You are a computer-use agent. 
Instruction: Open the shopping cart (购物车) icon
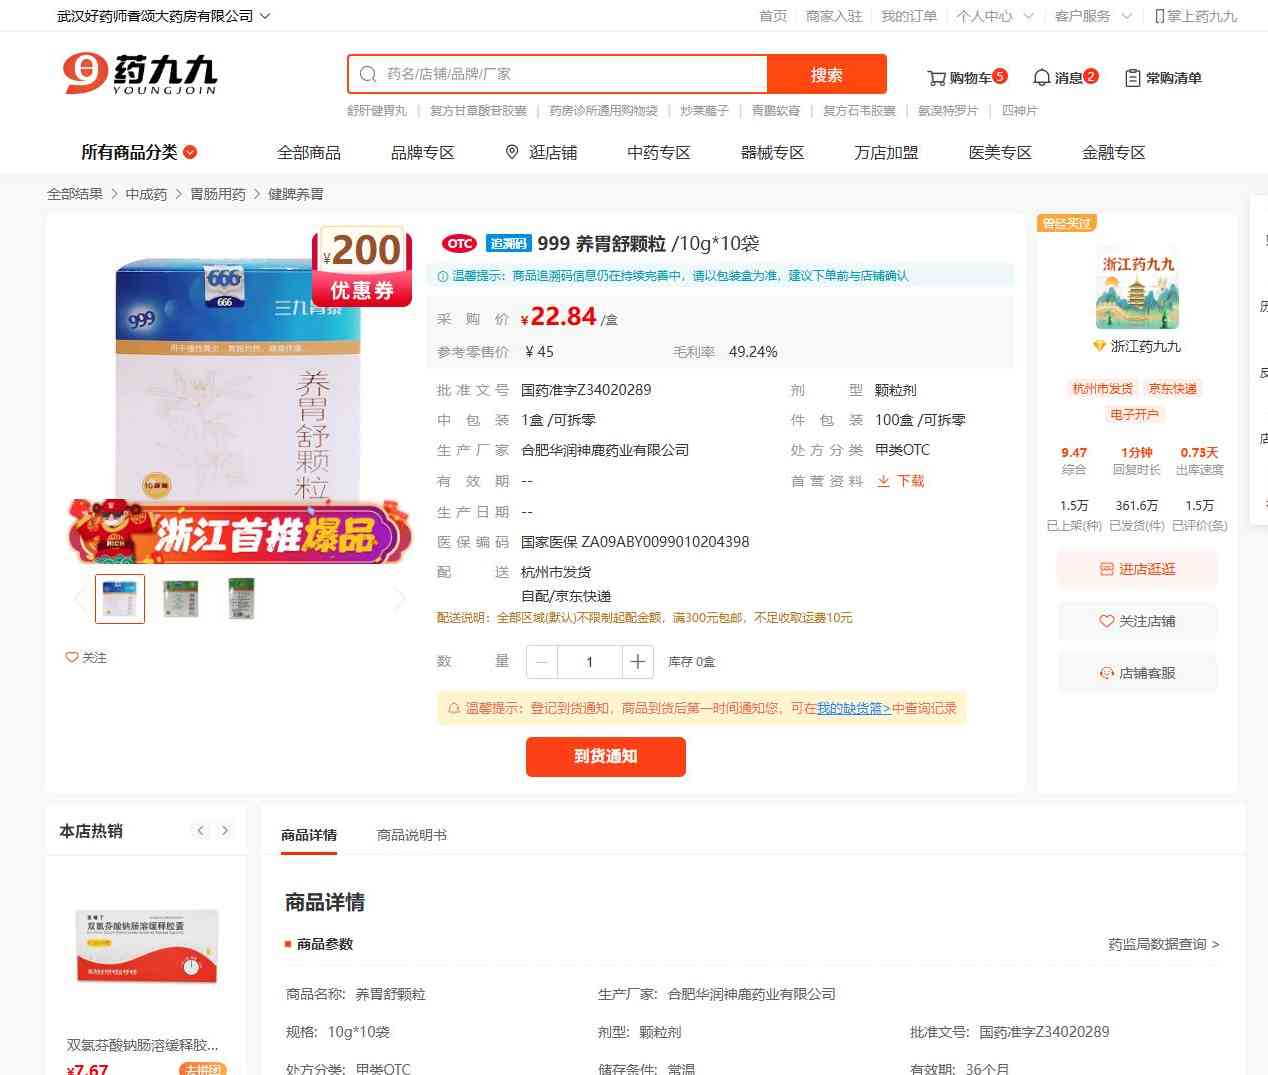tap(937, 78)
